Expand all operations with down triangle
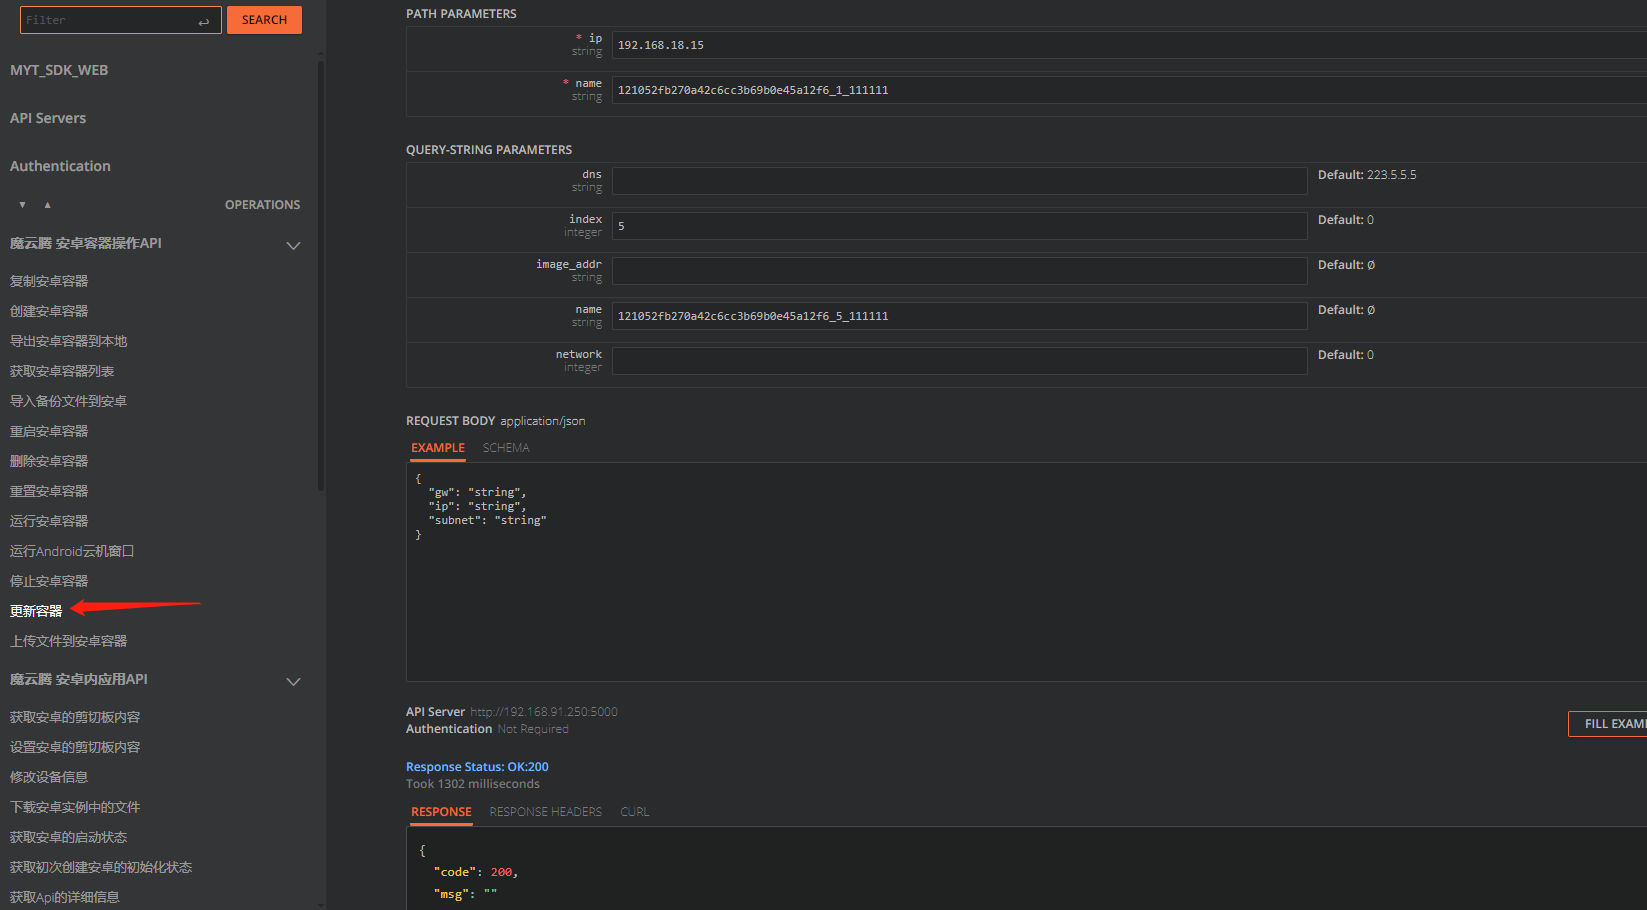The width and height of the screenshot is (1647, 910). coord(22,205)
